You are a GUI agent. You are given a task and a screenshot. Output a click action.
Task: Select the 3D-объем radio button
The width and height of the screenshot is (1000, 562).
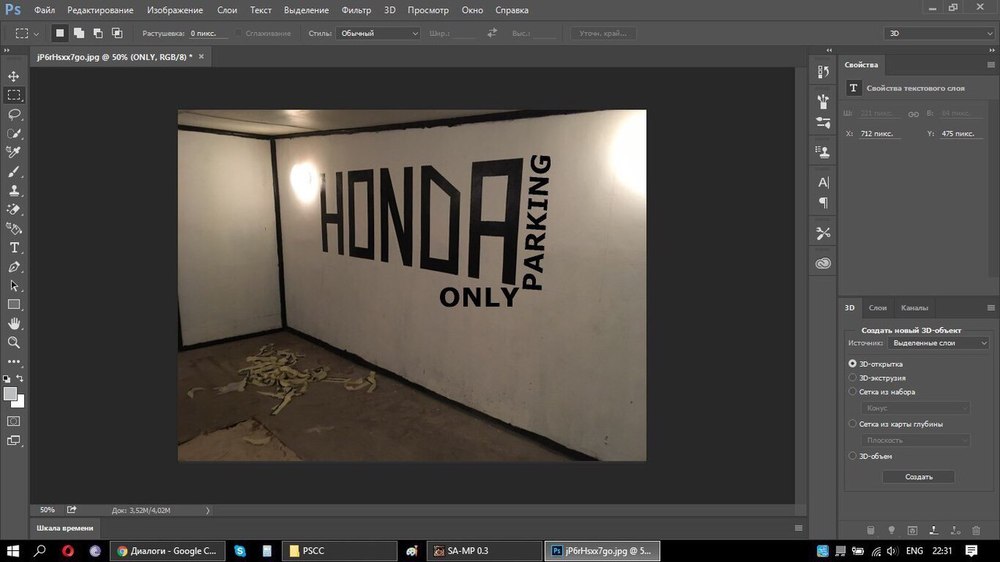[x=852, y=456]
